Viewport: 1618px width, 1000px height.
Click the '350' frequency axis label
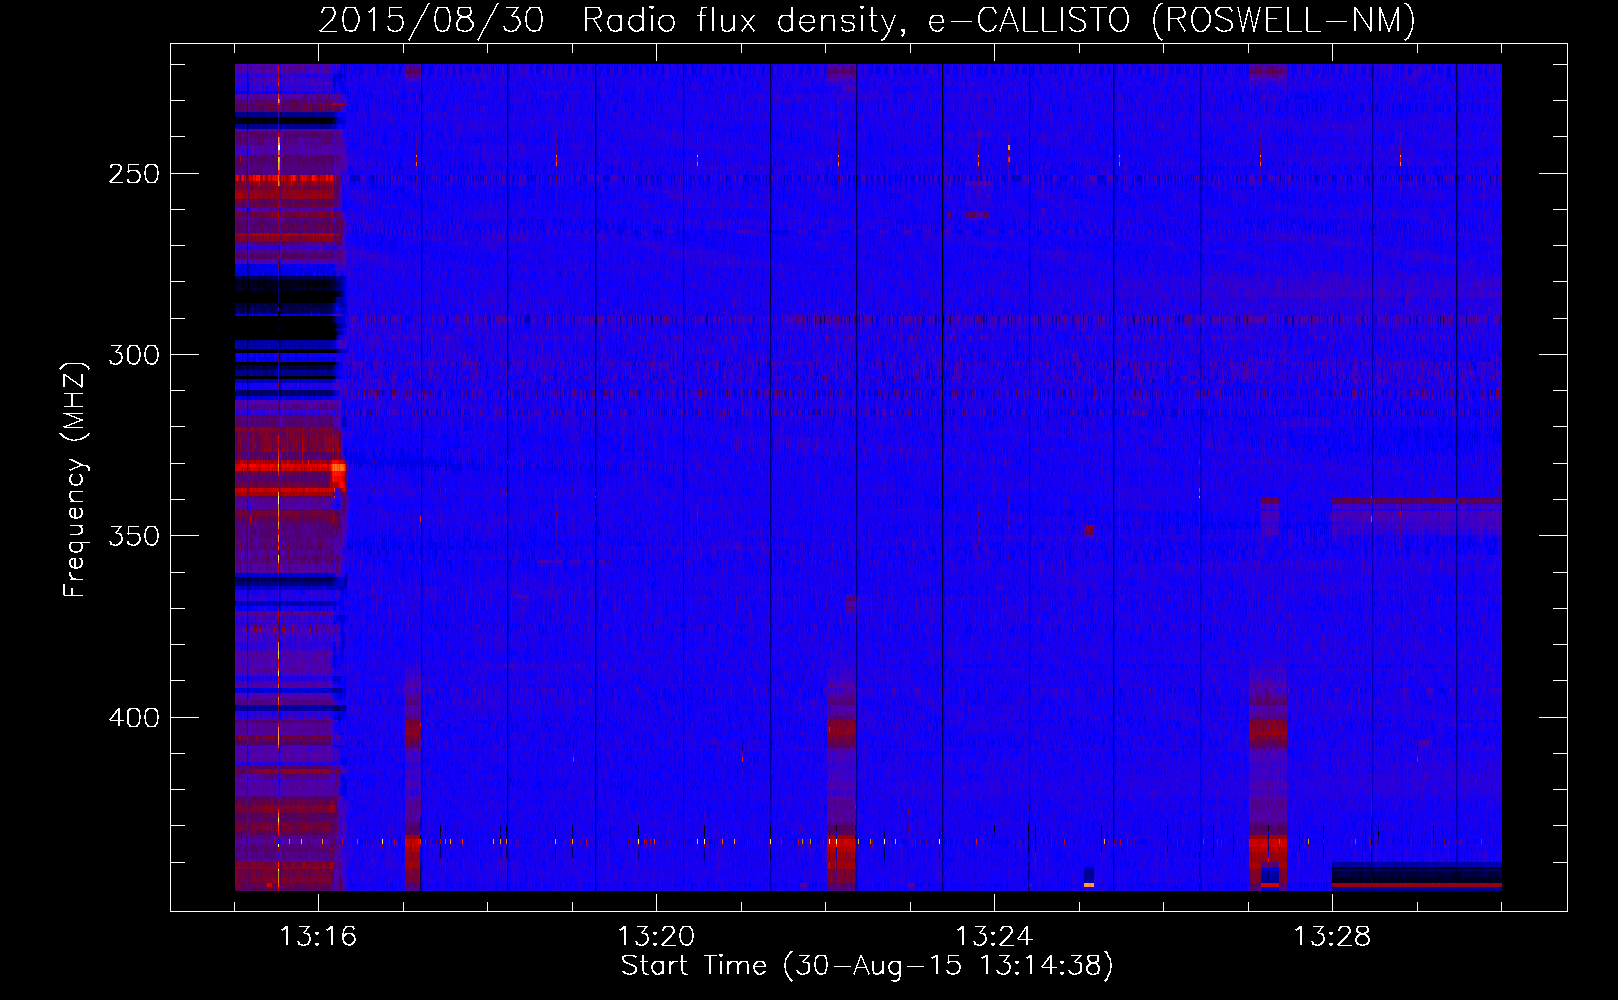[x=134, y=536]
